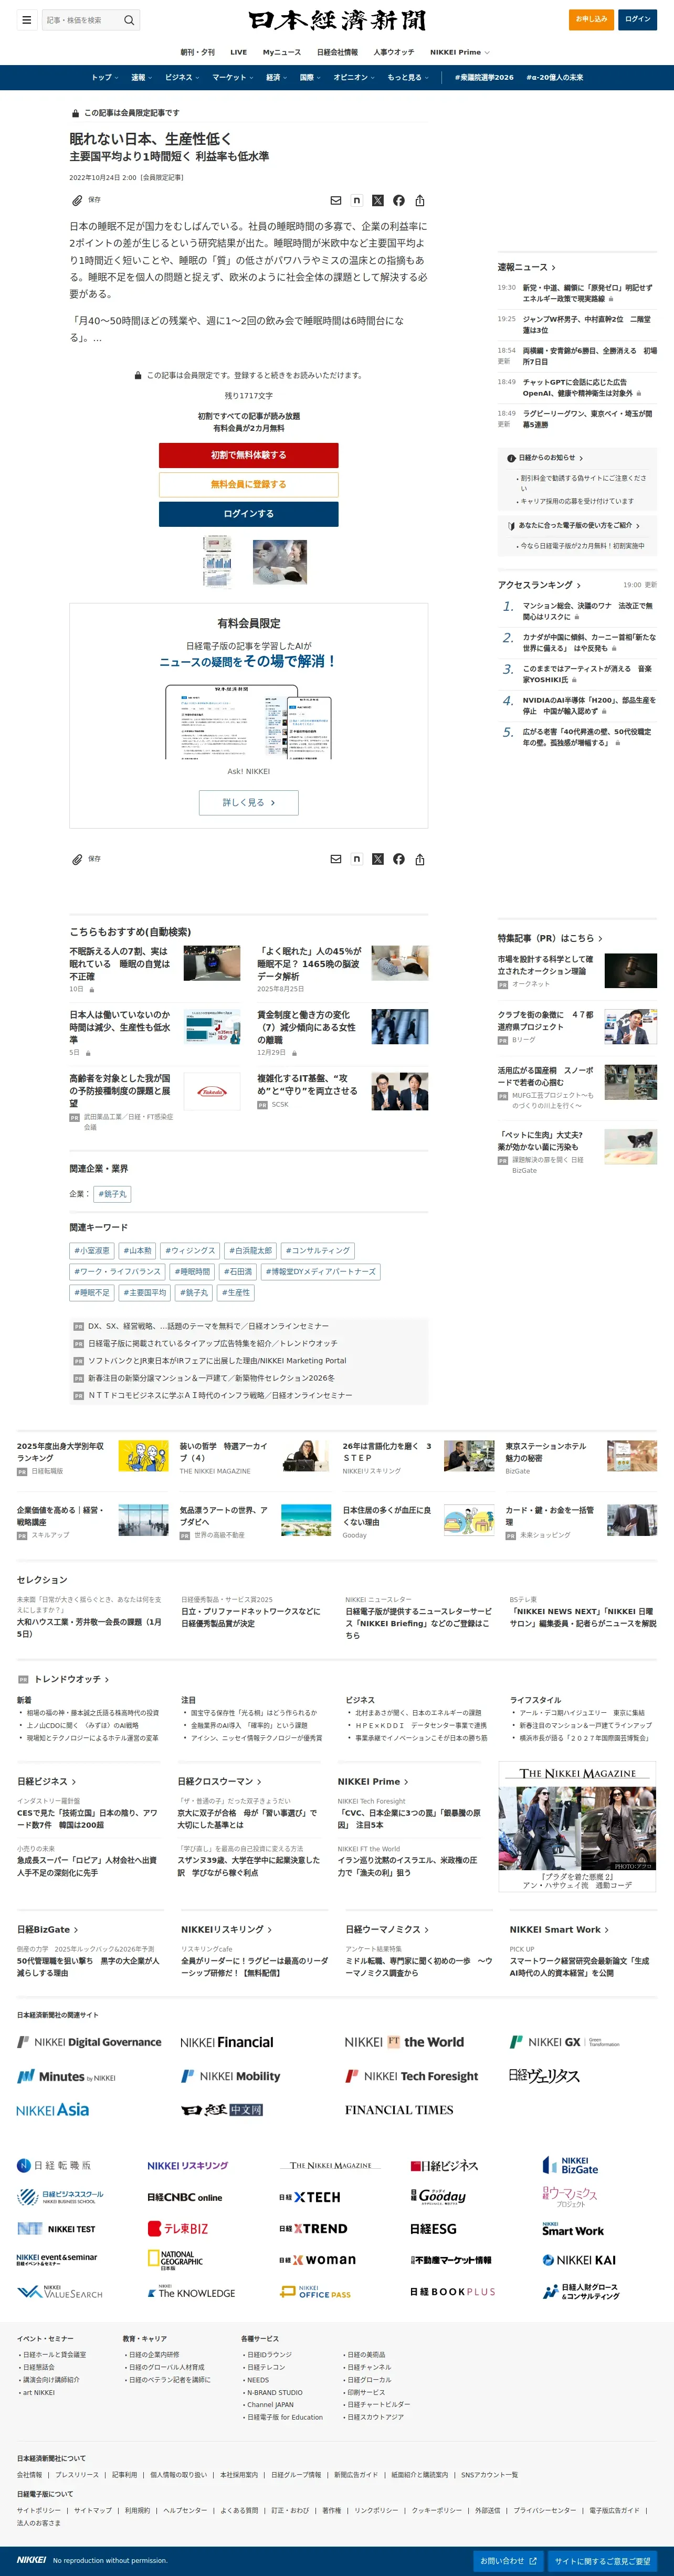
Task: Click the search magnifier icon
Action: point(129,20)
